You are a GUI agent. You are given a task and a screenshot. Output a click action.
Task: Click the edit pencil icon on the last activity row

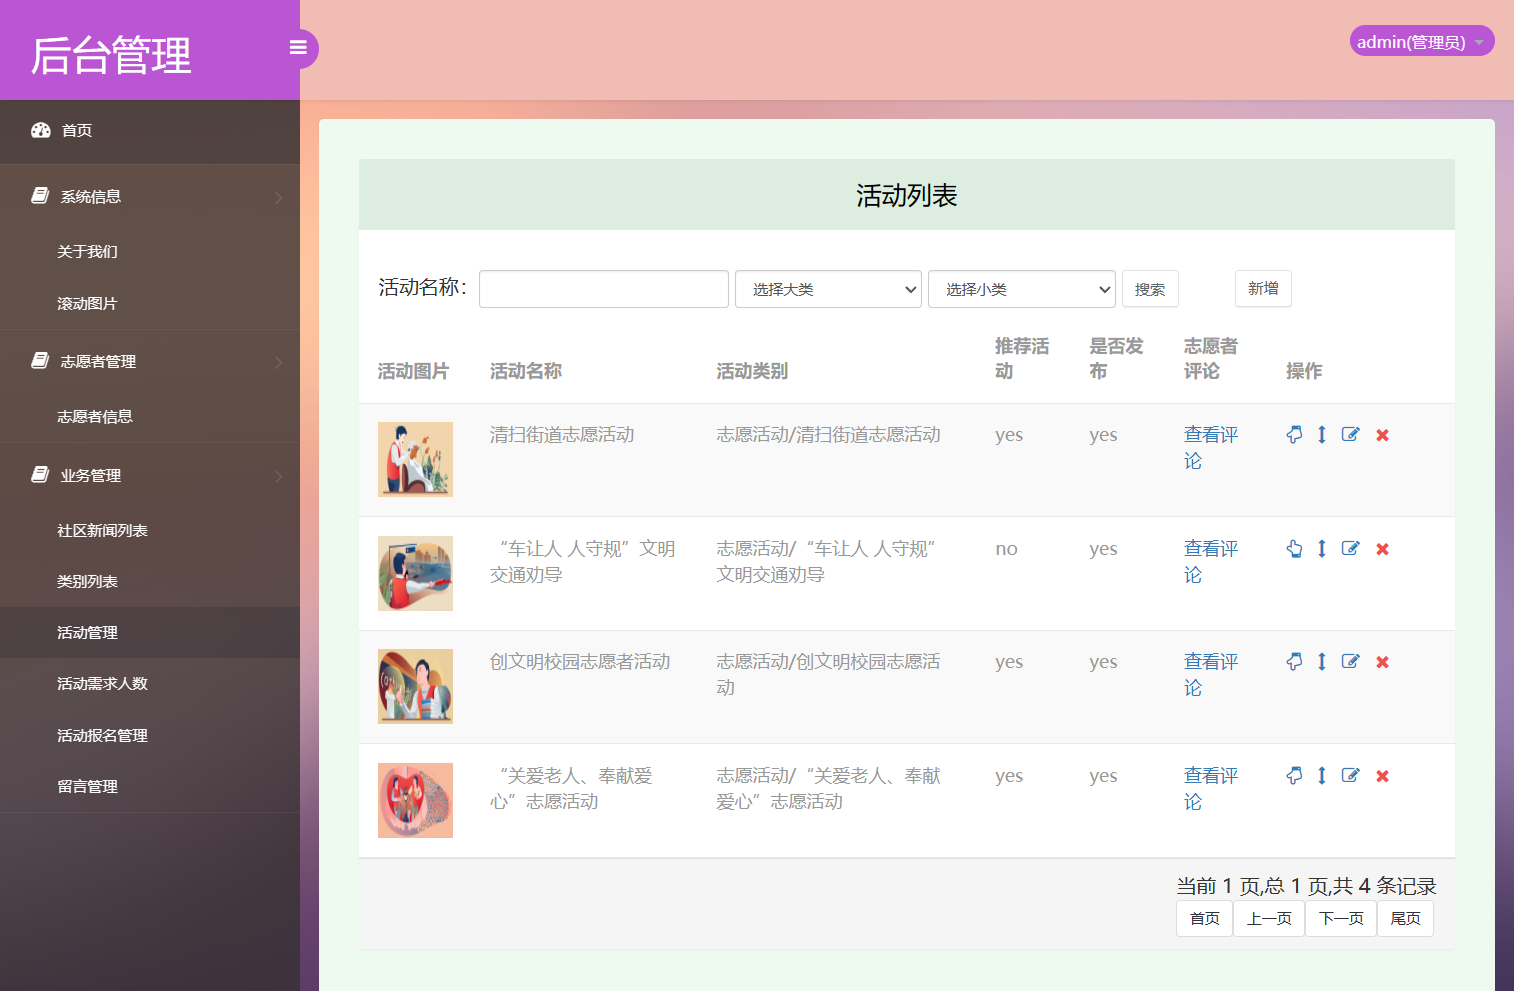click(x=1350, y=775)
